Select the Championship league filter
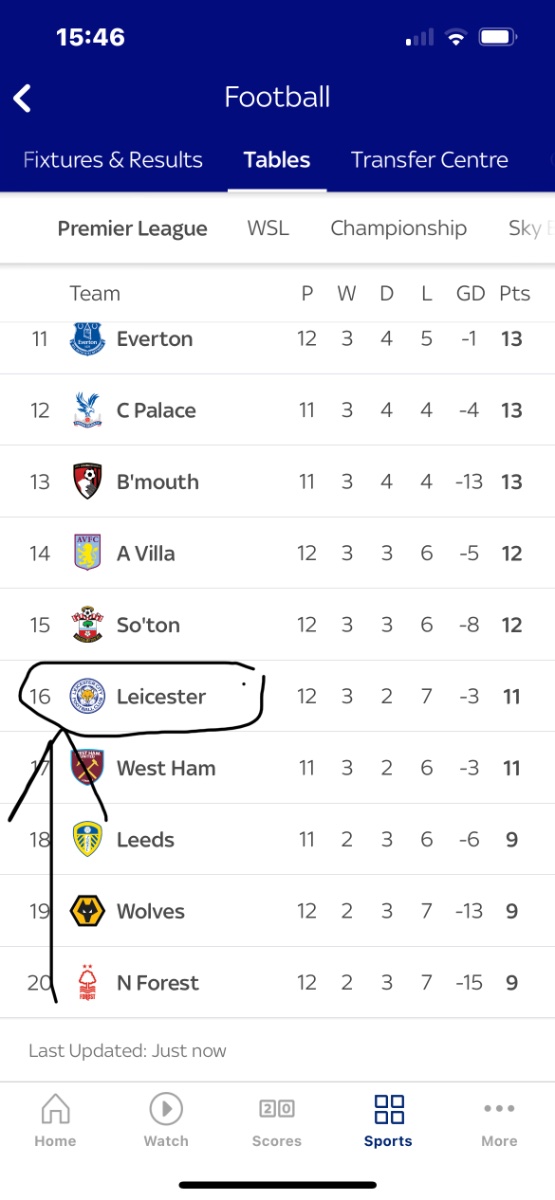Image resolution: width=555 pixels, height=1200 pixels. pyautogui.click(x=398, y=228)
